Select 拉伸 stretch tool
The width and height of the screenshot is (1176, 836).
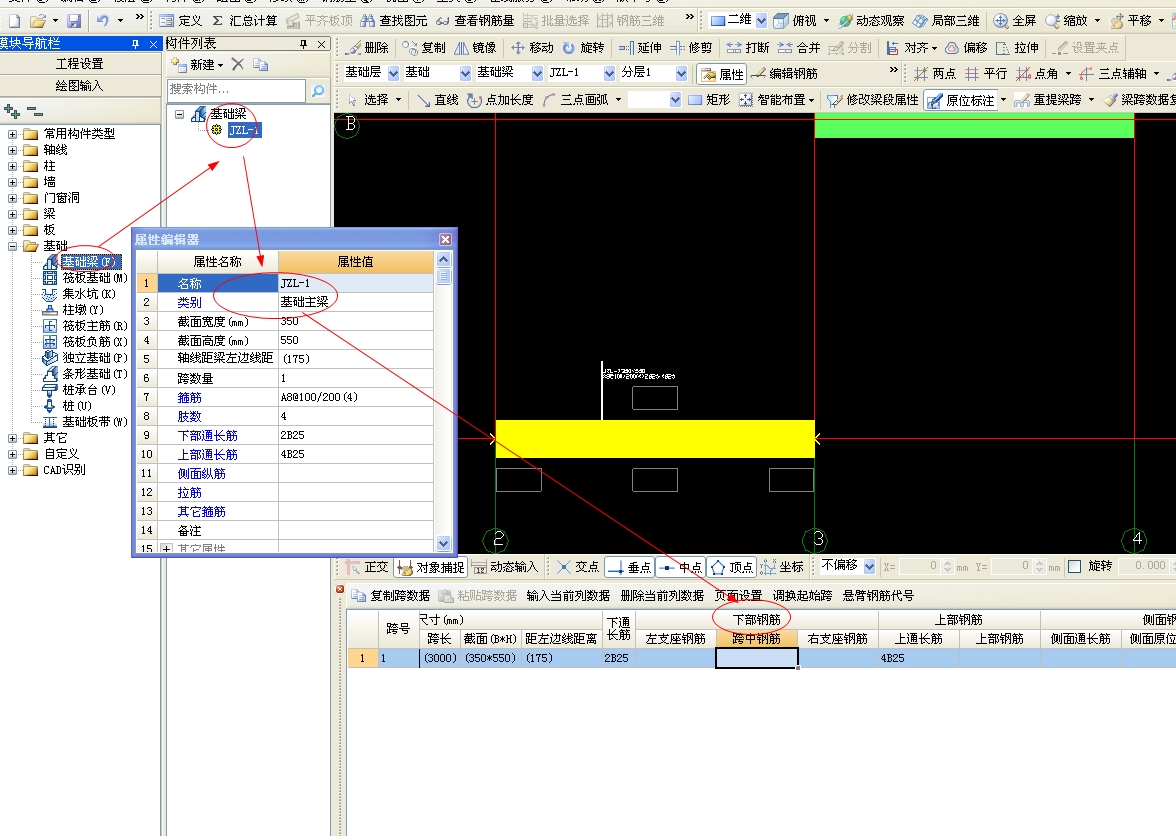pyautogui.click(x=1017, y=48)
